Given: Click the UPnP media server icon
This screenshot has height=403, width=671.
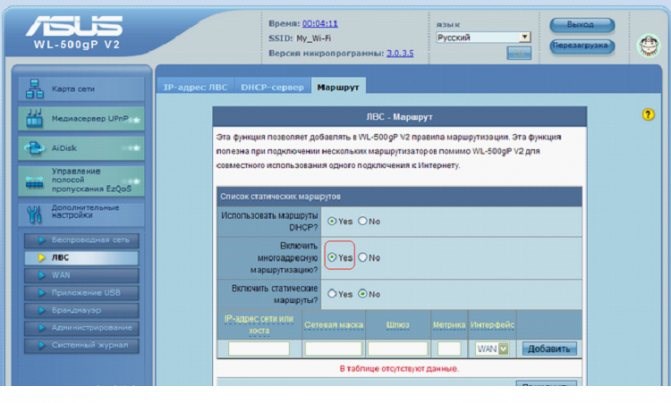Looking at the screenshot, I should pos(35,119).
